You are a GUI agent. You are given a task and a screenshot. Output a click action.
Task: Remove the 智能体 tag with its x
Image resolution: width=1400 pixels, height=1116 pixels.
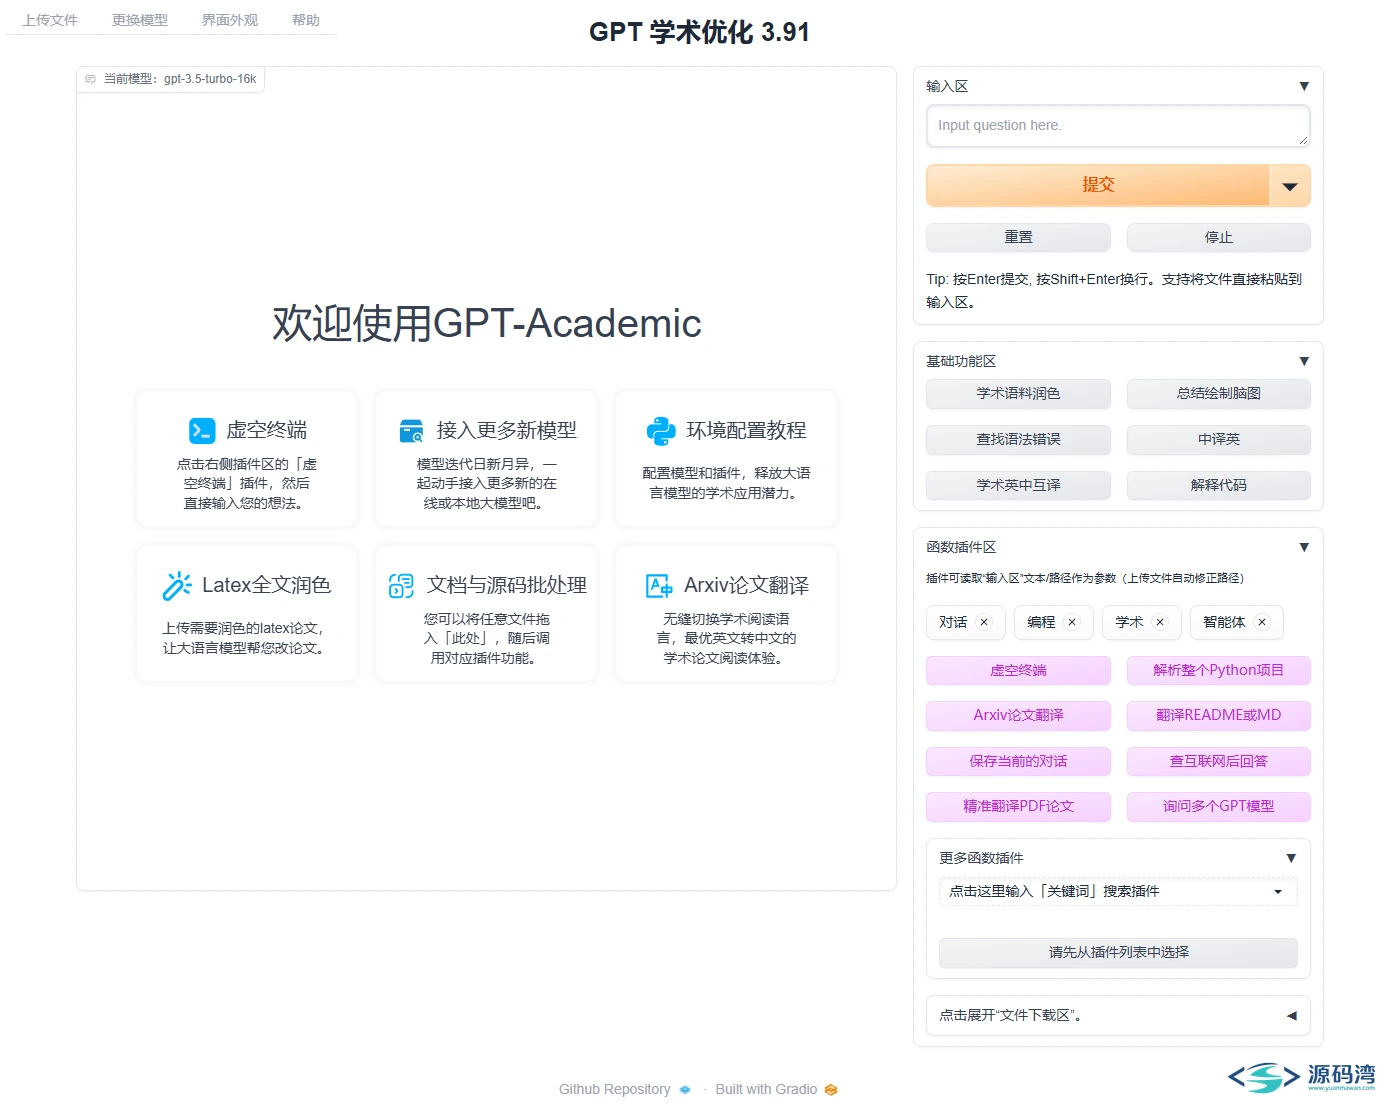tap(1262, 622)
